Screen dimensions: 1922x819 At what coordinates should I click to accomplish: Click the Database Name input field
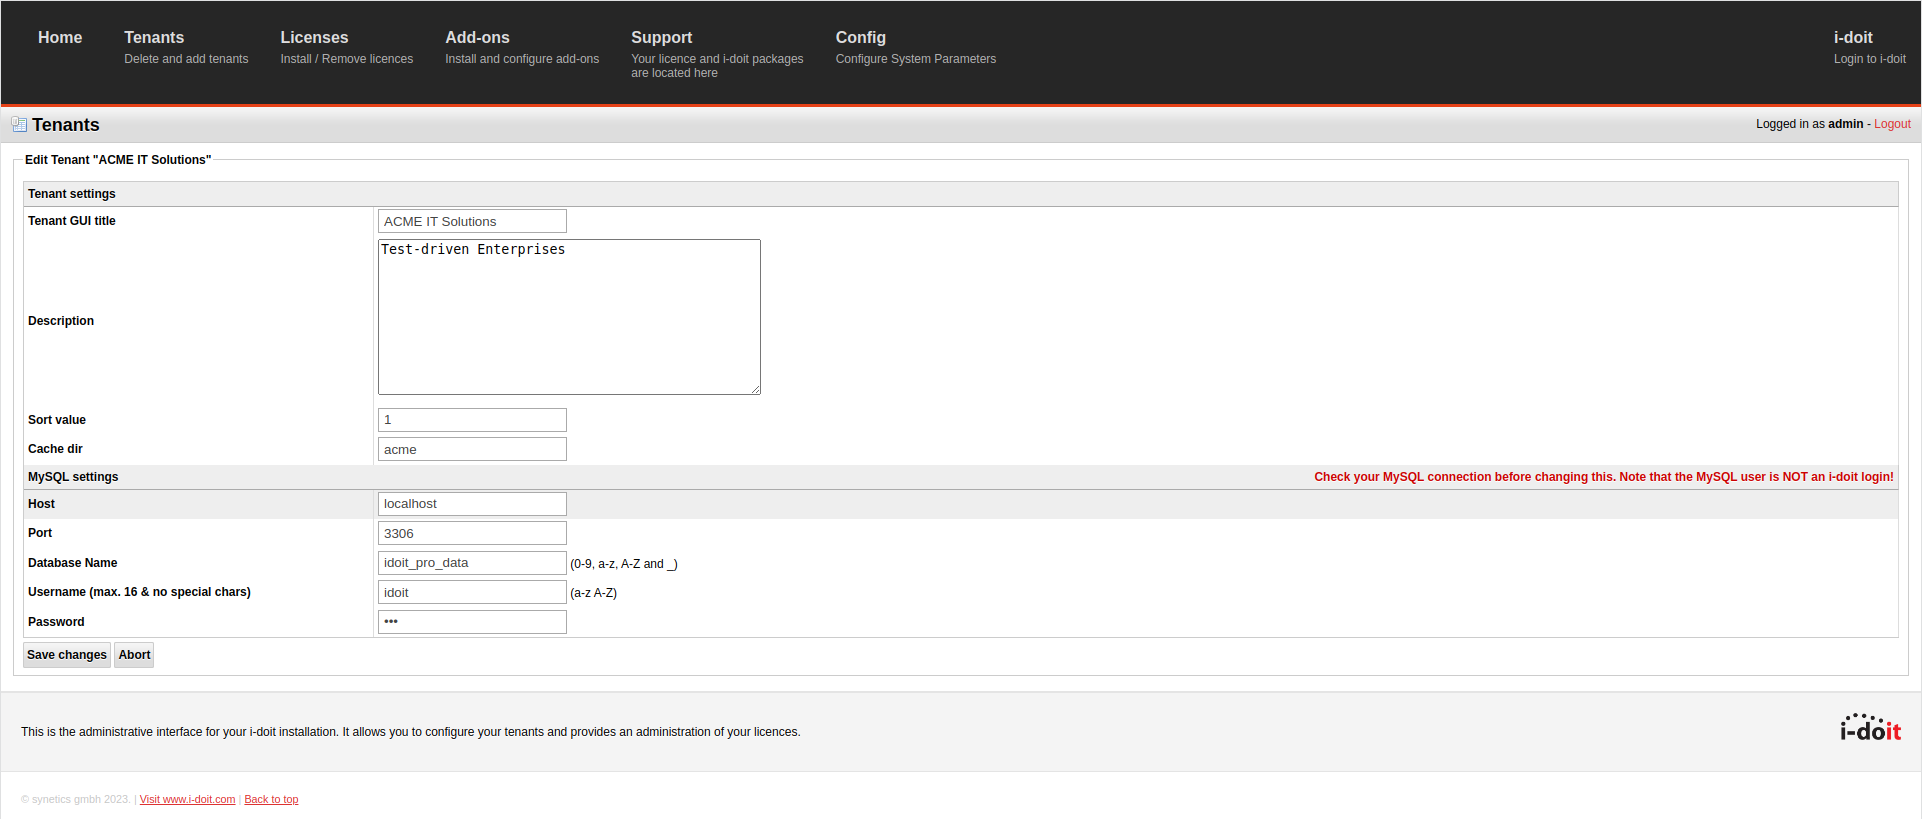(x=472, y=563)
